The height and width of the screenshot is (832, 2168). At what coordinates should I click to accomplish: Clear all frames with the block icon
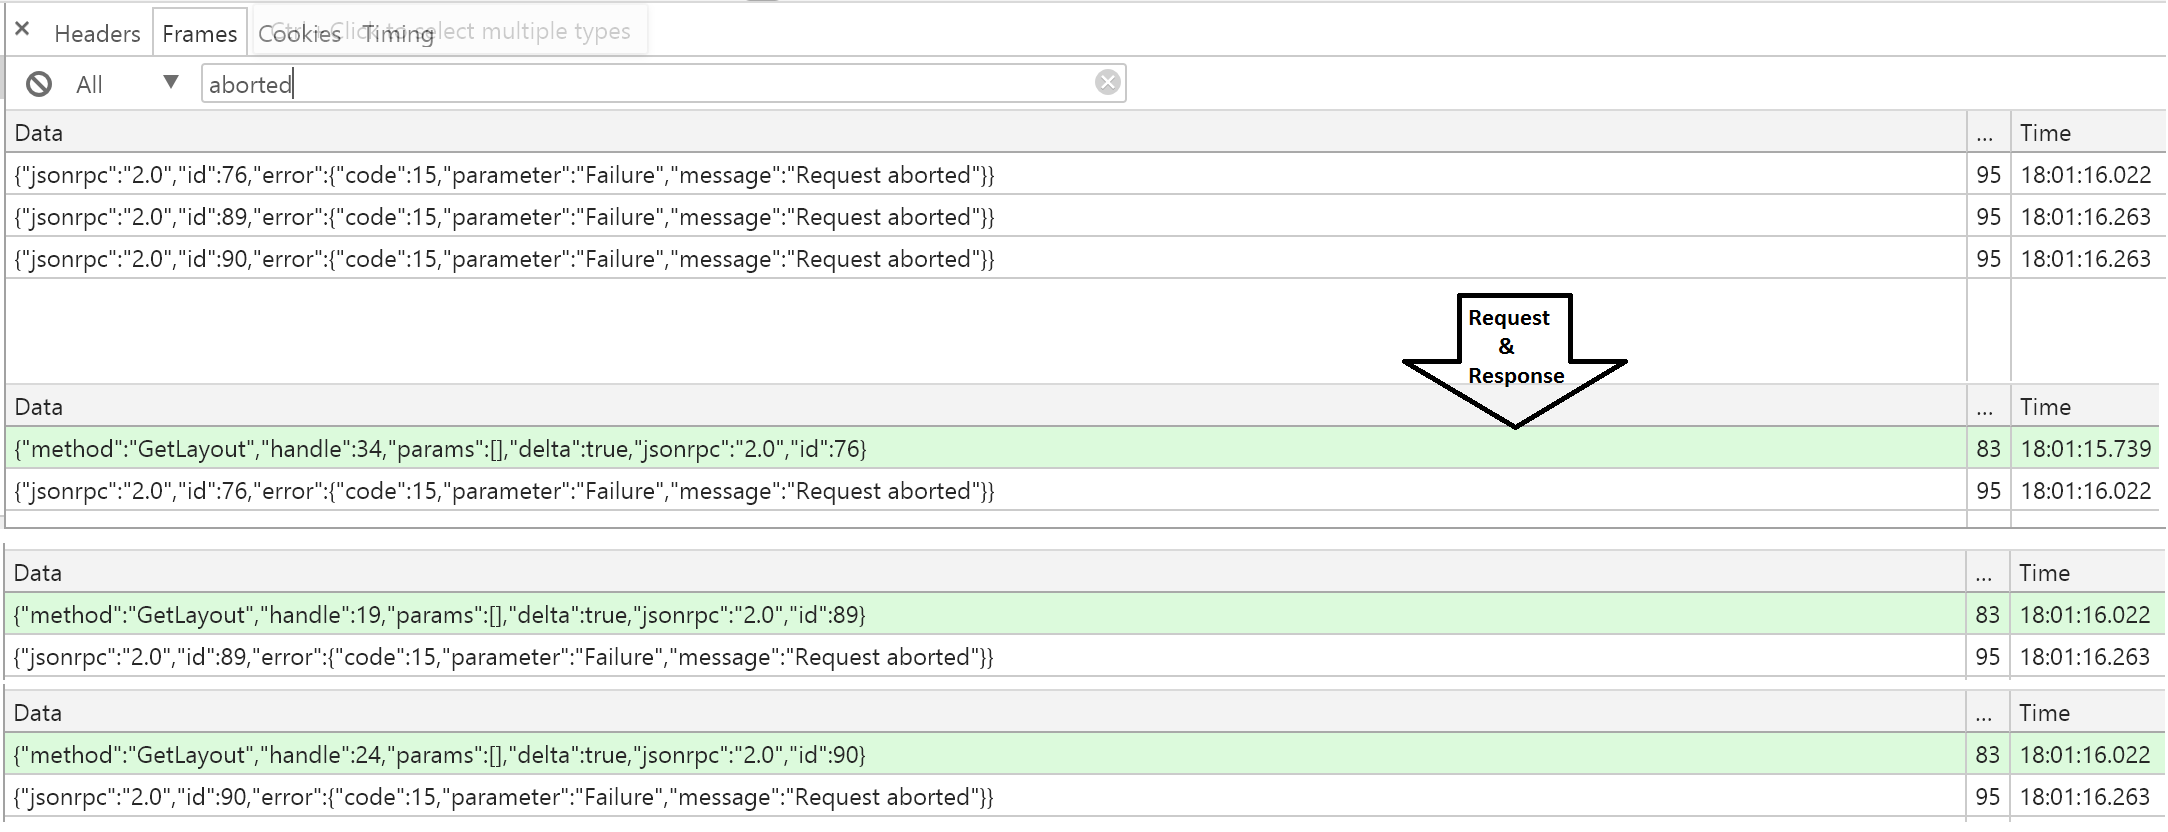click(x=39, y=84)
